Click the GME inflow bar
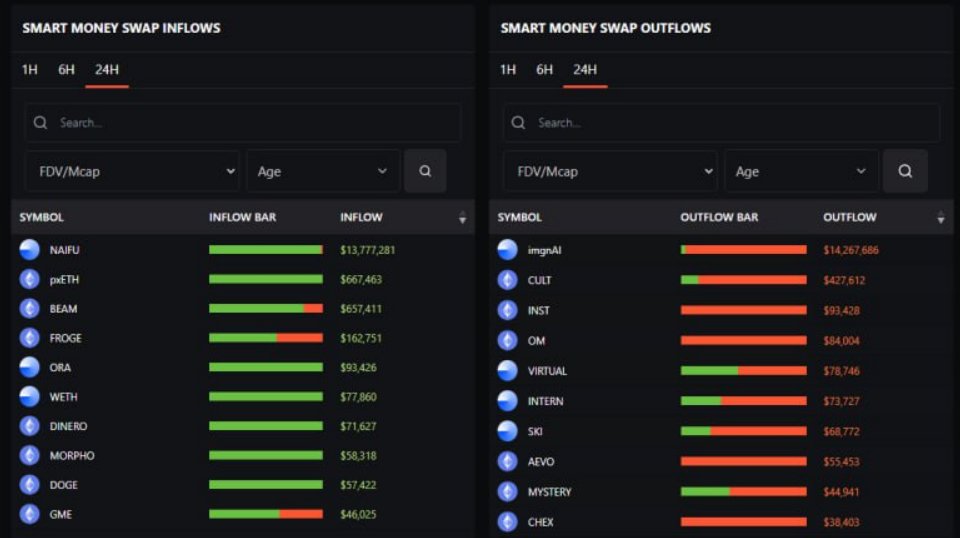Viewport: 960px width, 538px height. pos(266,514)
